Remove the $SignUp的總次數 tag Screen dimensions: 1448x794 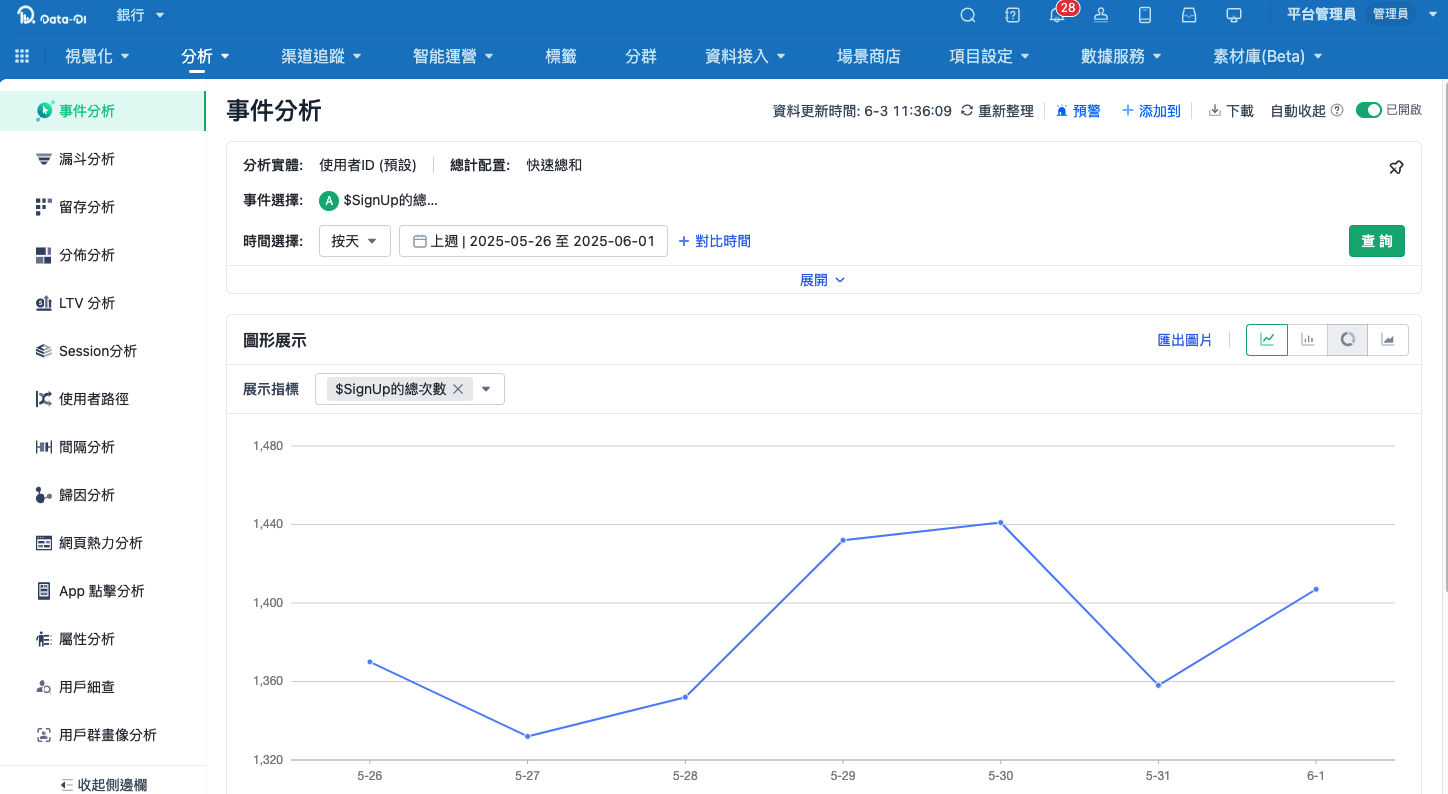point(458,389)
